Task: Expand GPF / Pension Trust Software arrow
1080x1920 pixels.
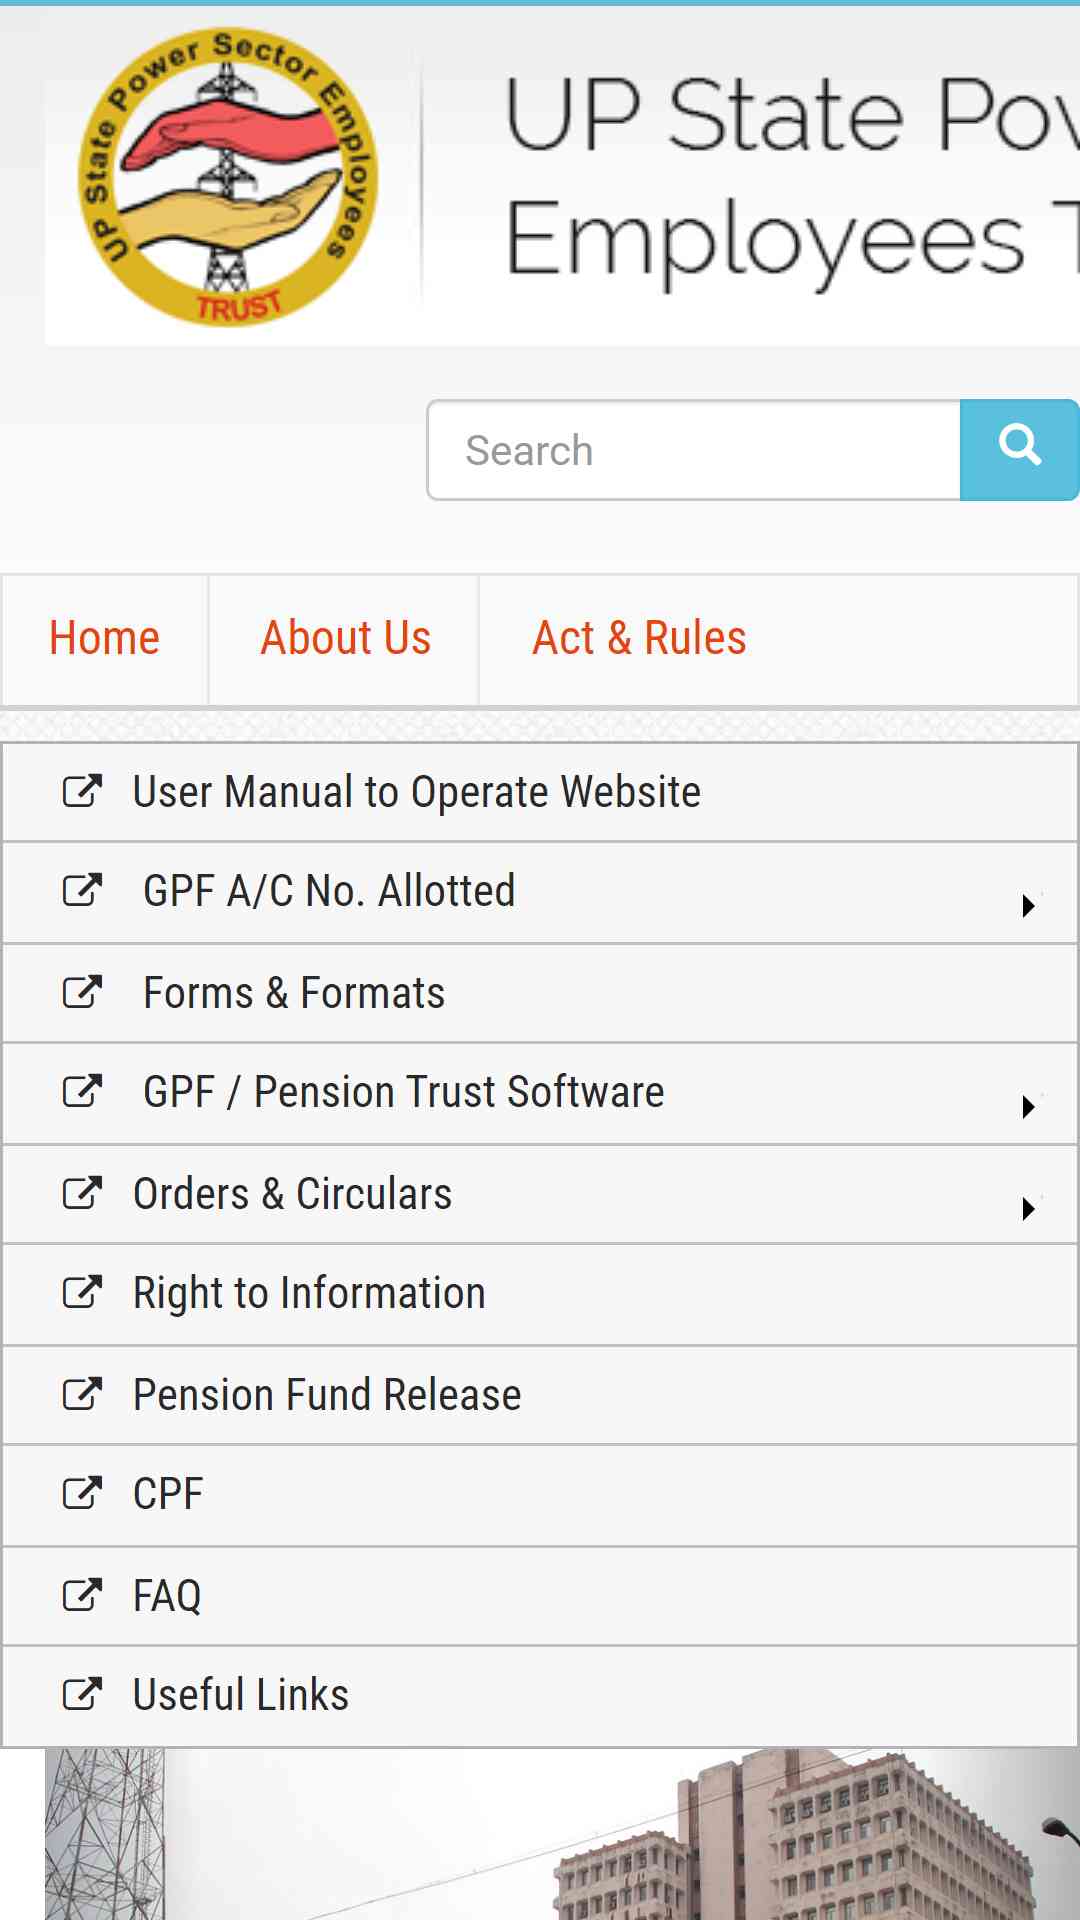Action: (1028, 1107)
